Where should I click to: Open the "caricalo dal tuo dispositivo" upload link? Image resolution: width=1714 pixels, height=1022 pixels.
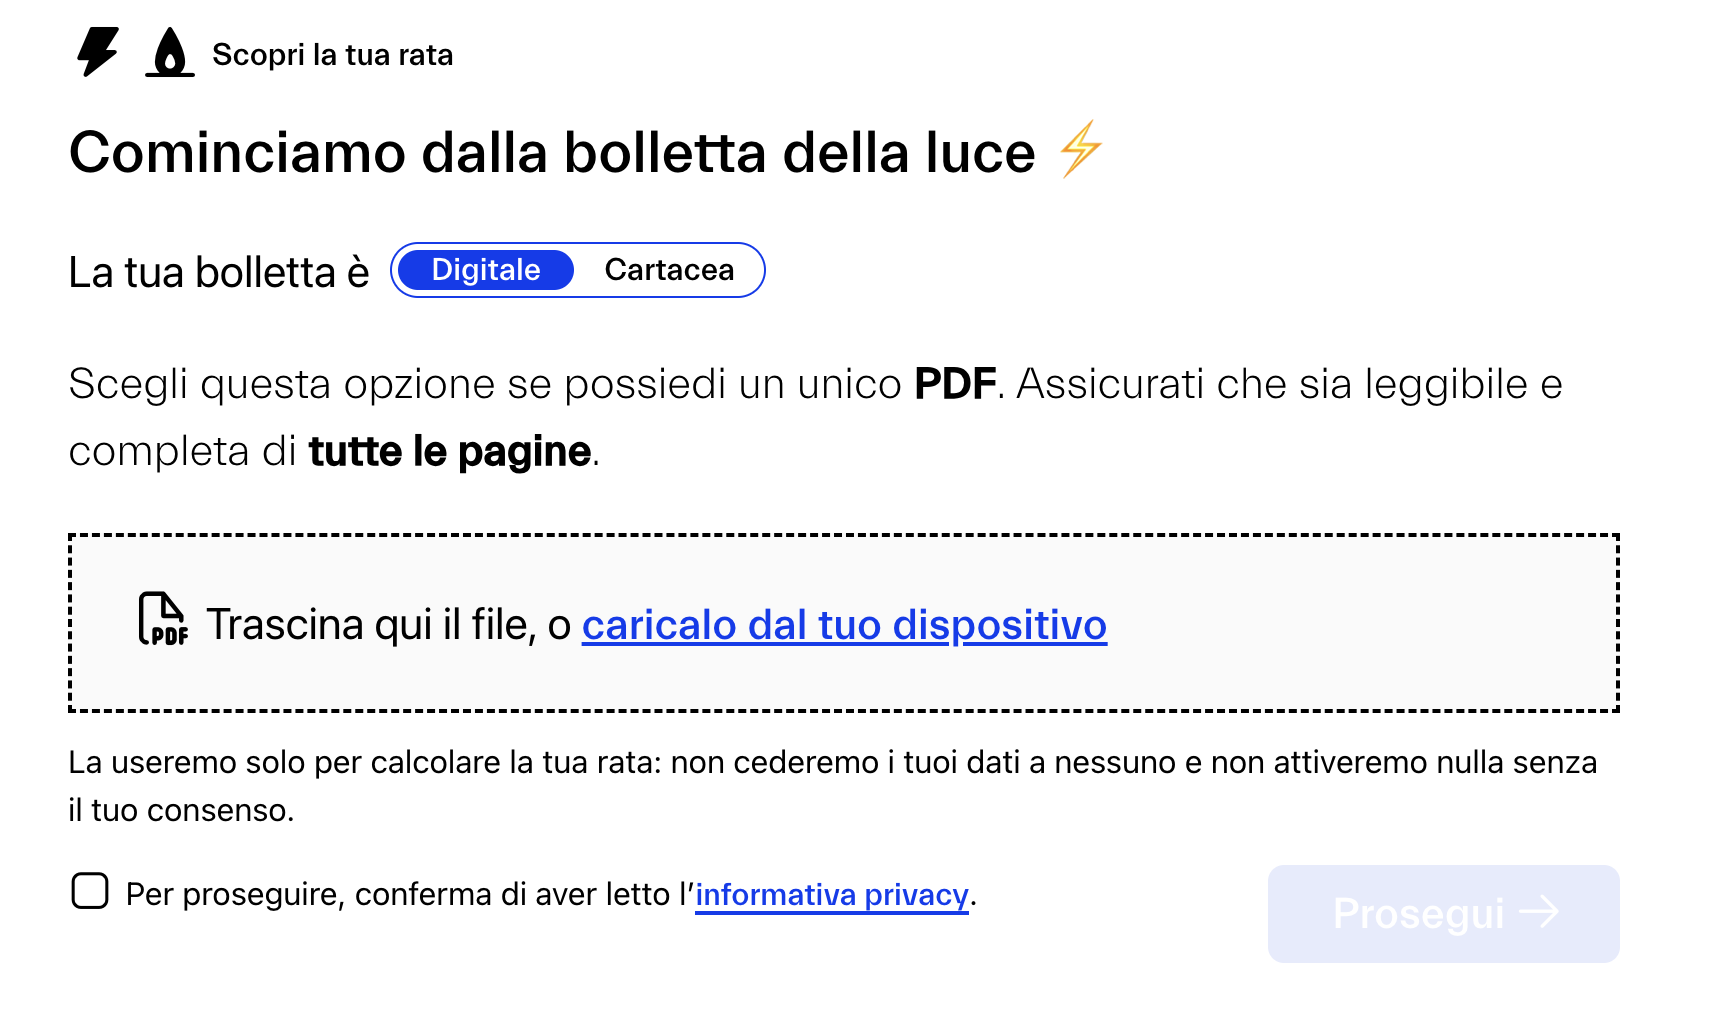pyautogui.click(x=844, y=625)
